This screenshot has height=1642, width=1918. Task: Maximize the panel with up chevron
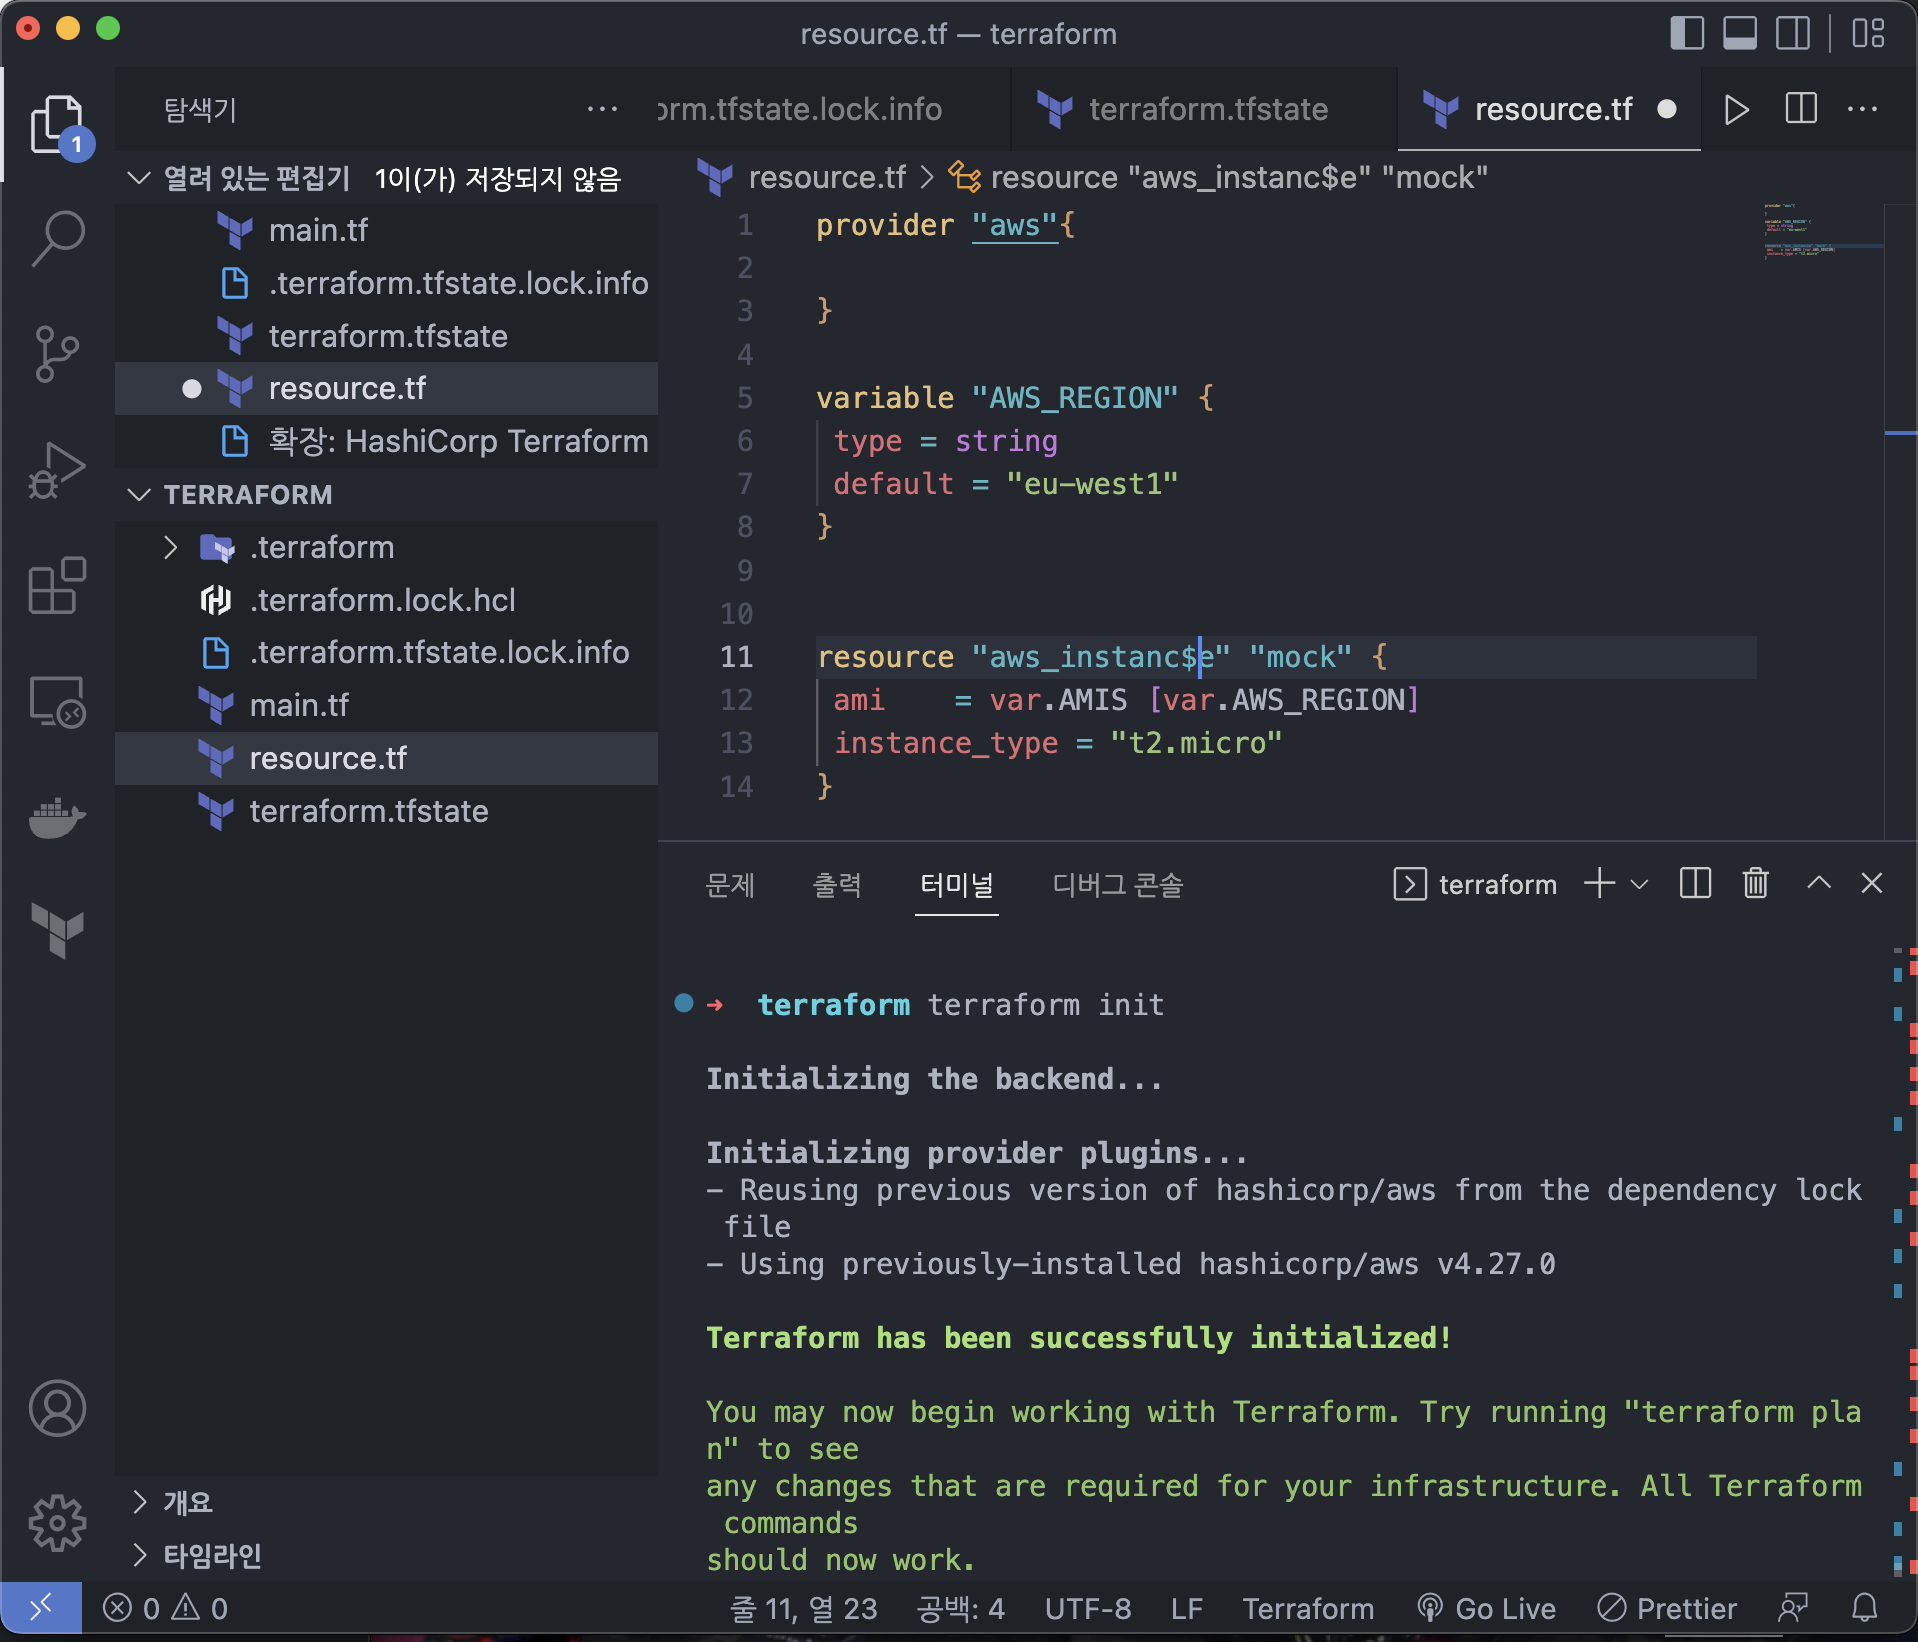[1819, 884]
